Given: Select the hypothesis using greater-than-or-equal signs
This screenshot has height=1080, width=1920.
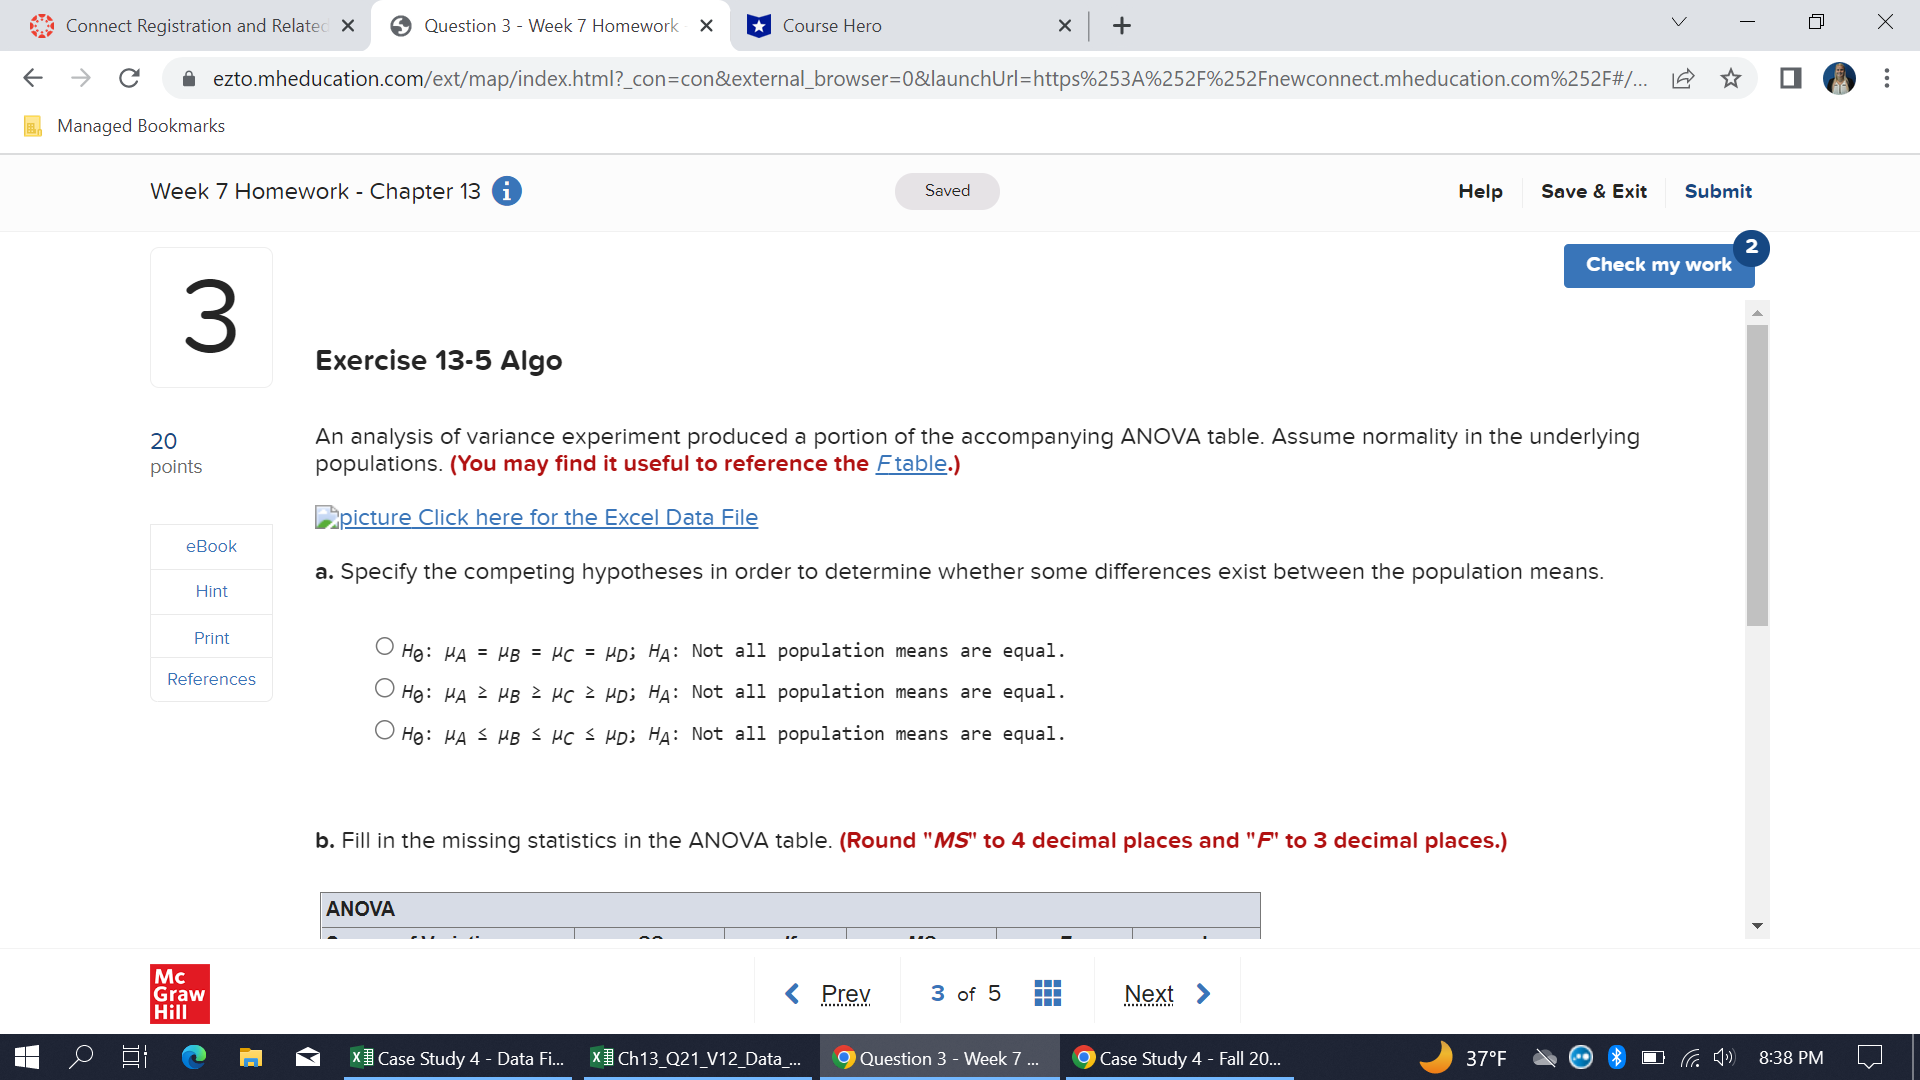Looking at the screenshot, I should [x=384, y=688].
